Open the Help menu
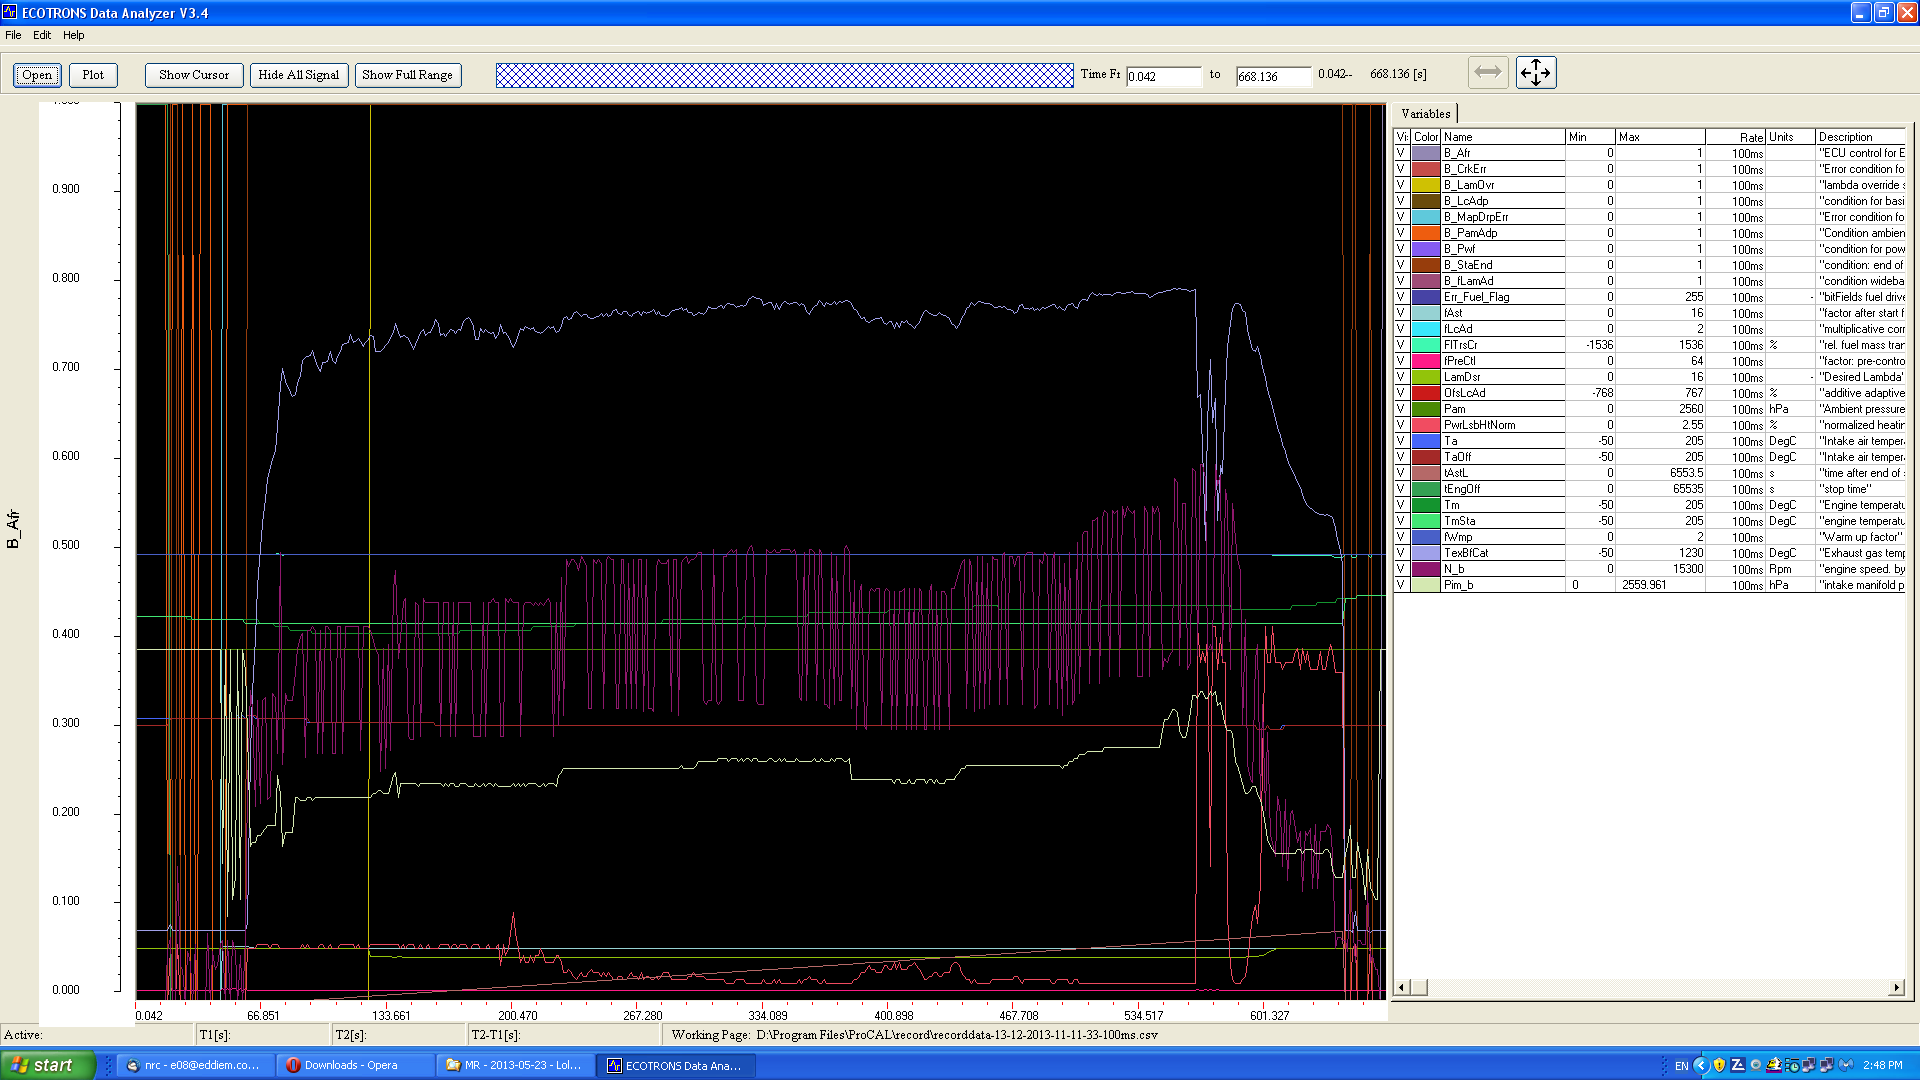1920x1080 pixels. pos(74,35)
